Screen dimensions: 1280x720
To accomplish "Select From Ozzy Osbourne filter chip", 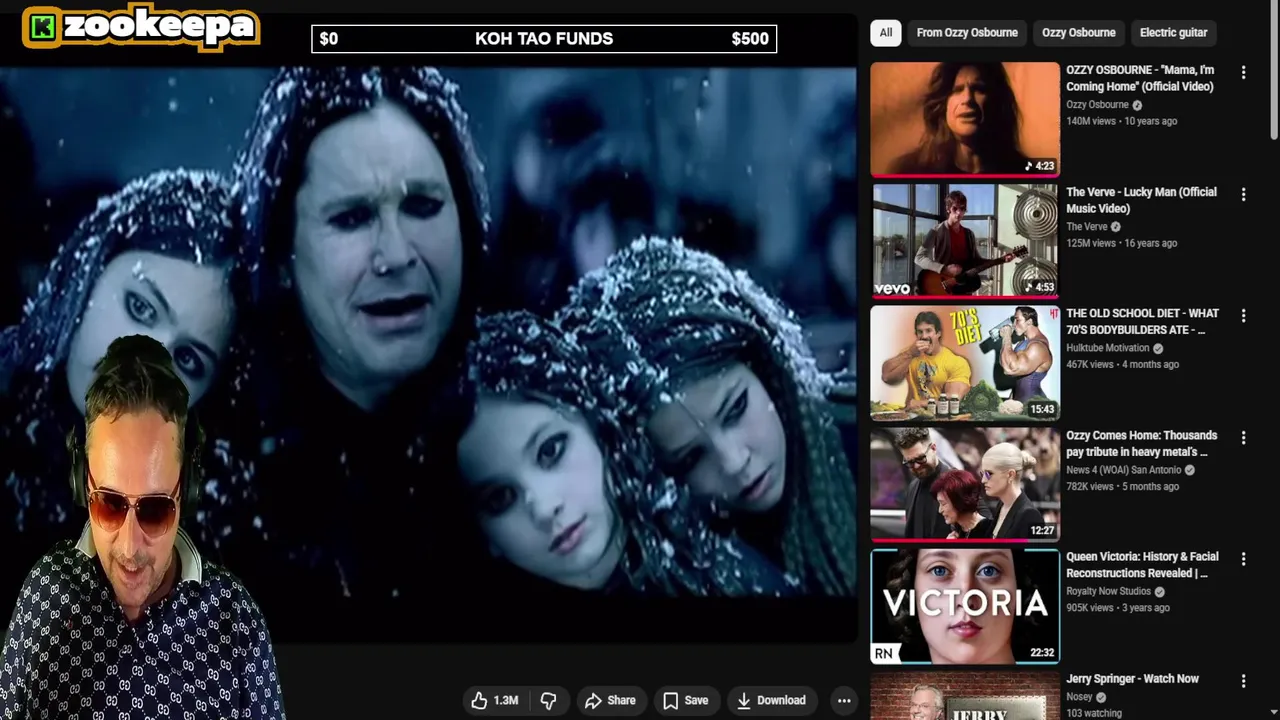I will click(967, 32).
